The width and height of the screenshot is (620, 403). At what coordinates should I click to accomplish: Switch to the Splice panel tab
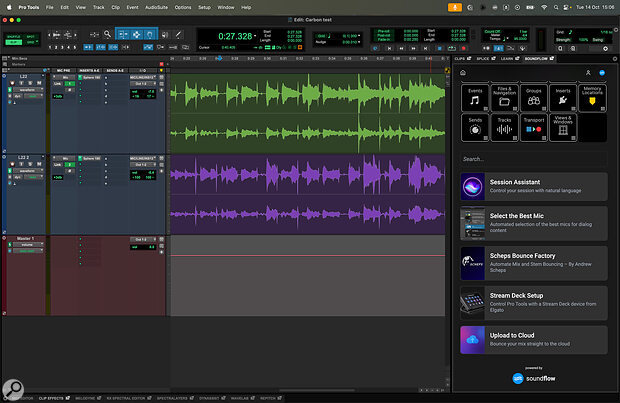point(486,59)
